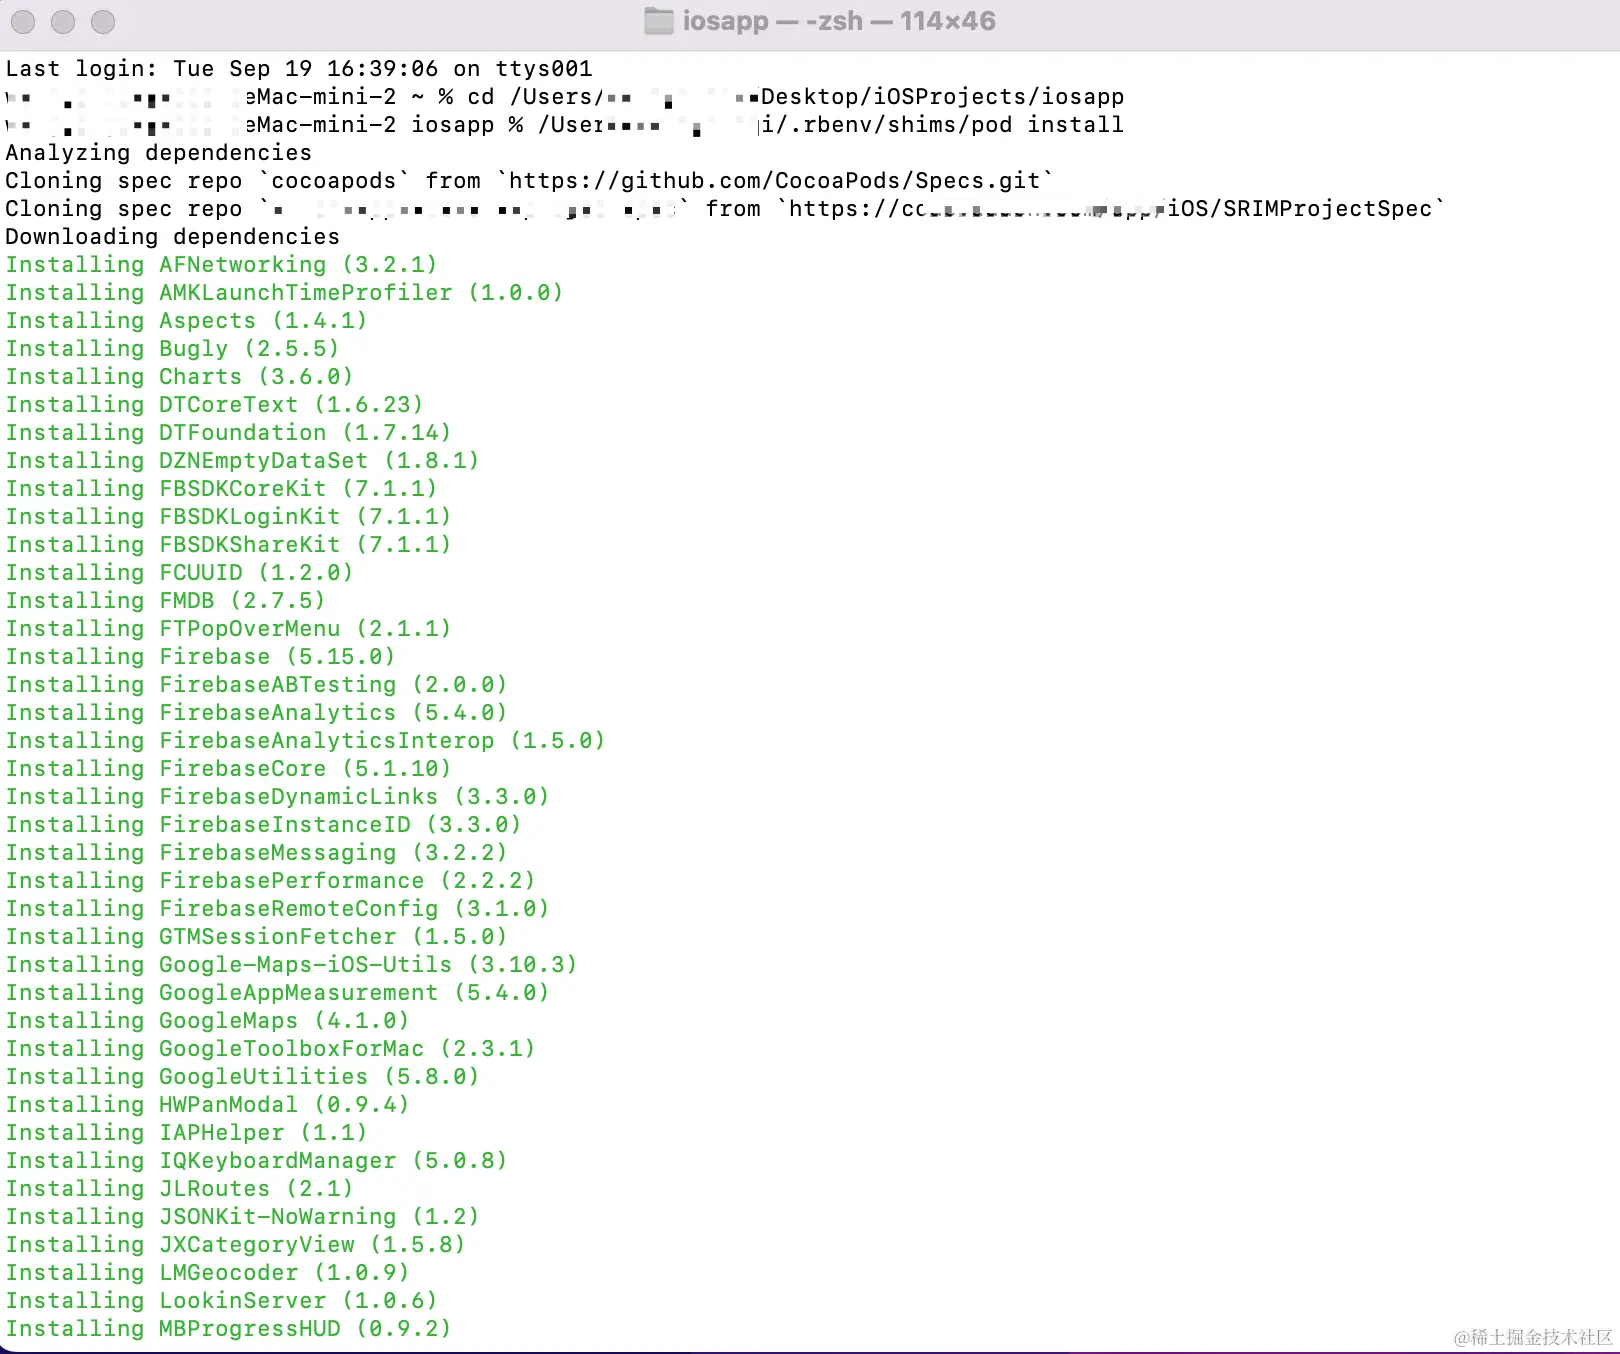The height and width of the screenshot is (1354, 1620).
Task: Click 'Installing Aspects (1.4.1)' line
Action: [x=187, y=321]
